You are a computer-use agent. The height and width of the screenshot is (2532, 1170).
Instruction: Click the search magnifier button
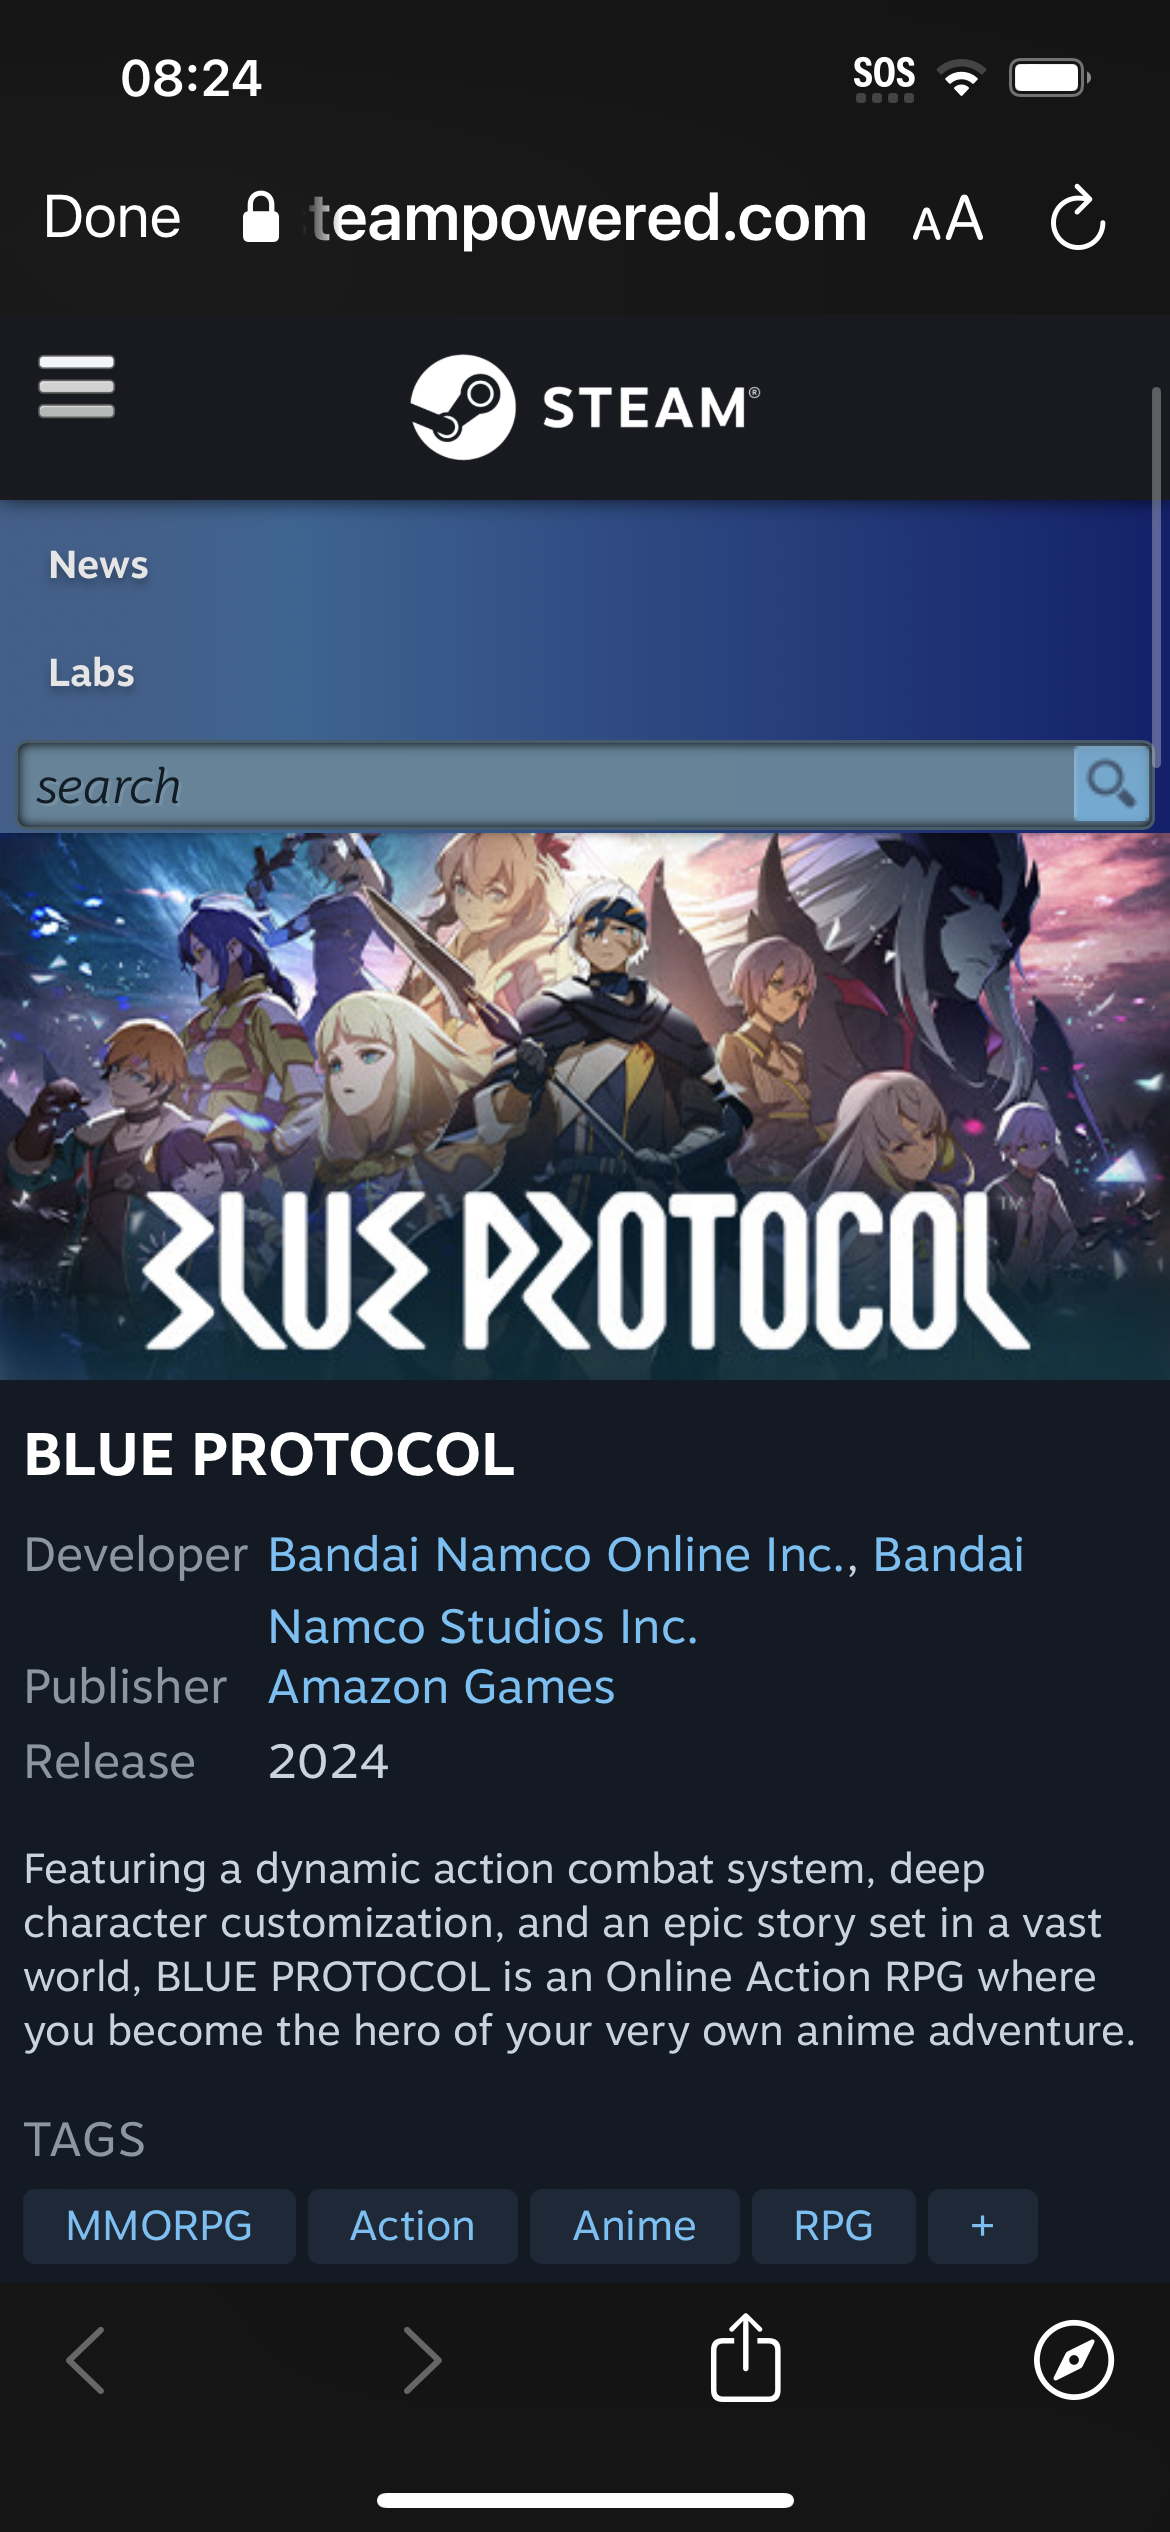pos(1111,784)
